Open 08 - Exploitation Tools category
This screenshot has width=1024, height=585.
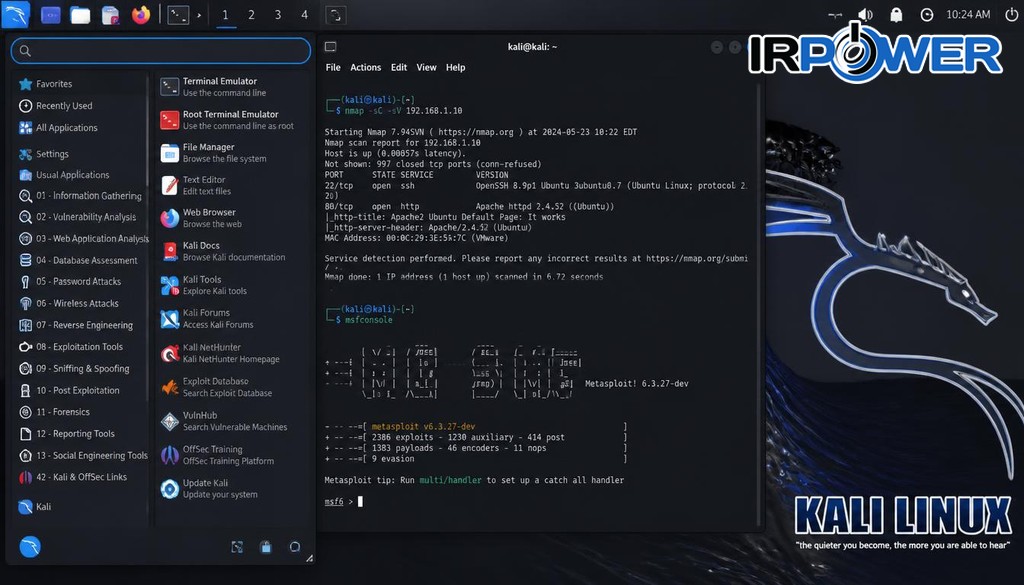pos(79,347)
